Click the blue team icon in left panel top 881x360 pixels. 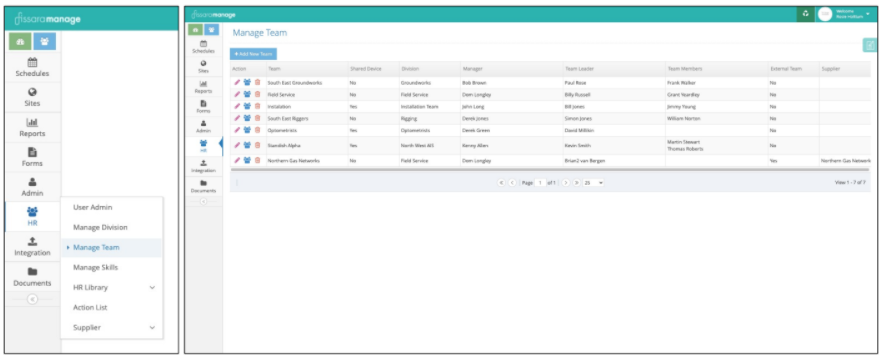[x=44, y=42]
